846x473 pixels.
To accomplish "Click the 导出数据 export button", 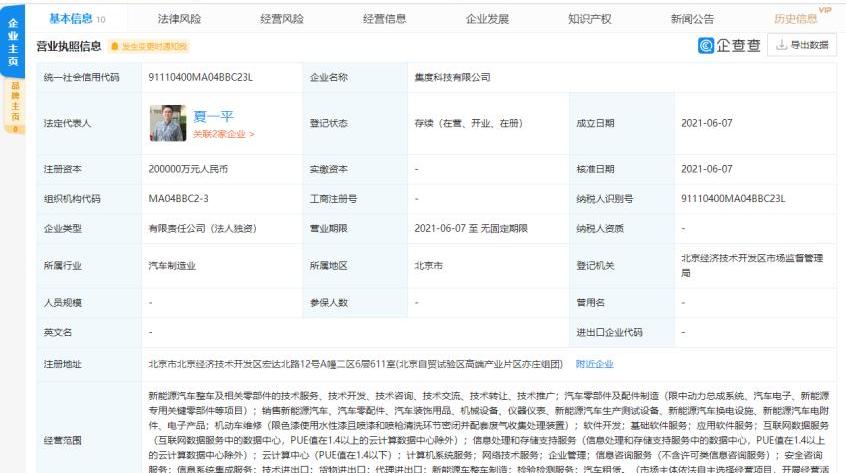I will click(x=802, y=45).
